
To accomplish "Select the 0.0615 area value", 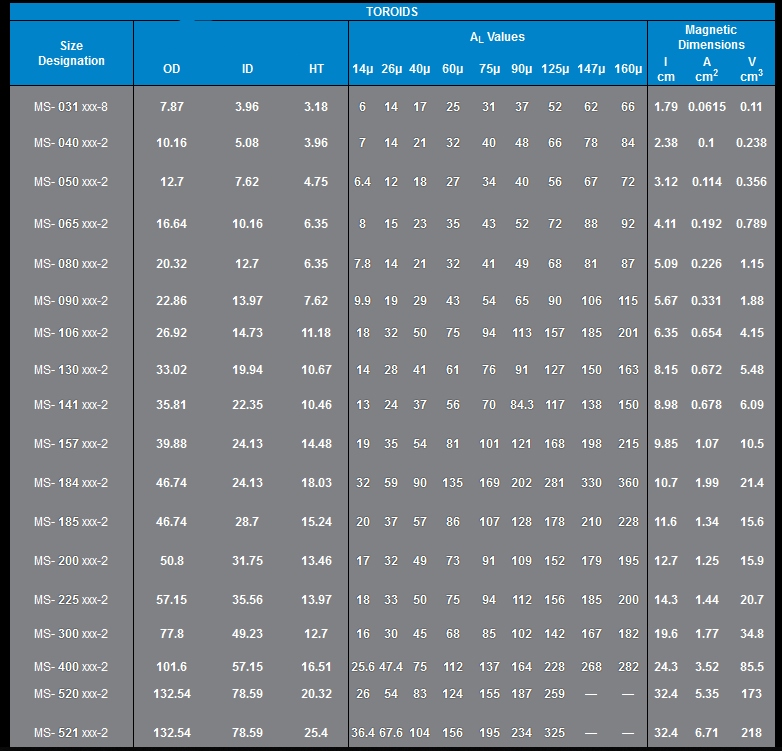I will click(x=707, y=106).
